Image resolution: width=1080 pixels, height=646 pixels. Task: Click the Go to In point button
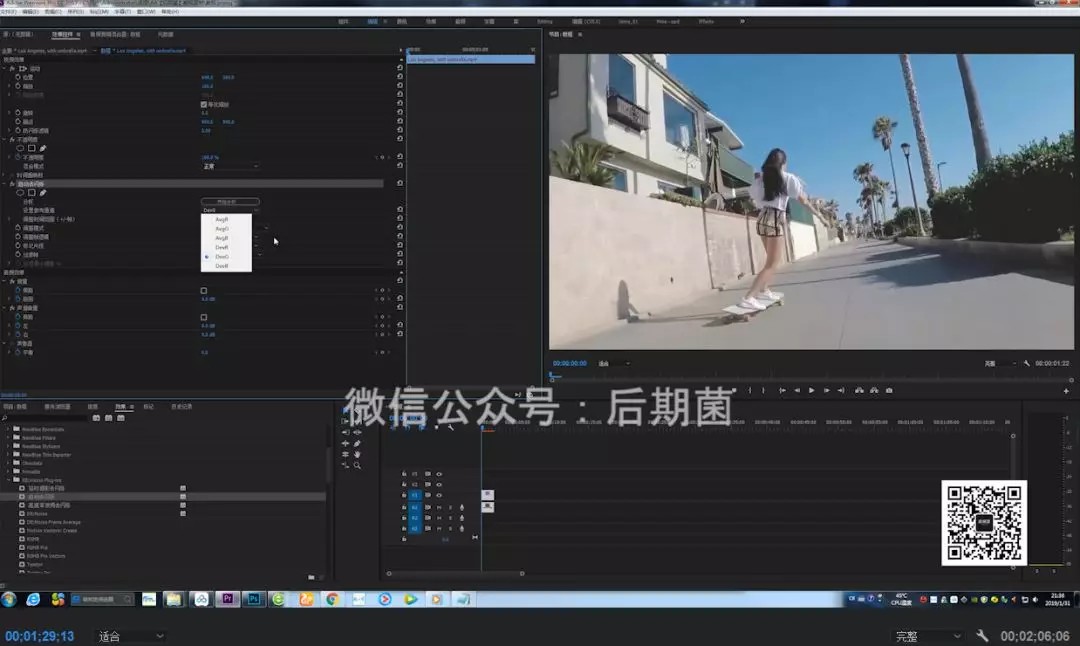(782, 390)
